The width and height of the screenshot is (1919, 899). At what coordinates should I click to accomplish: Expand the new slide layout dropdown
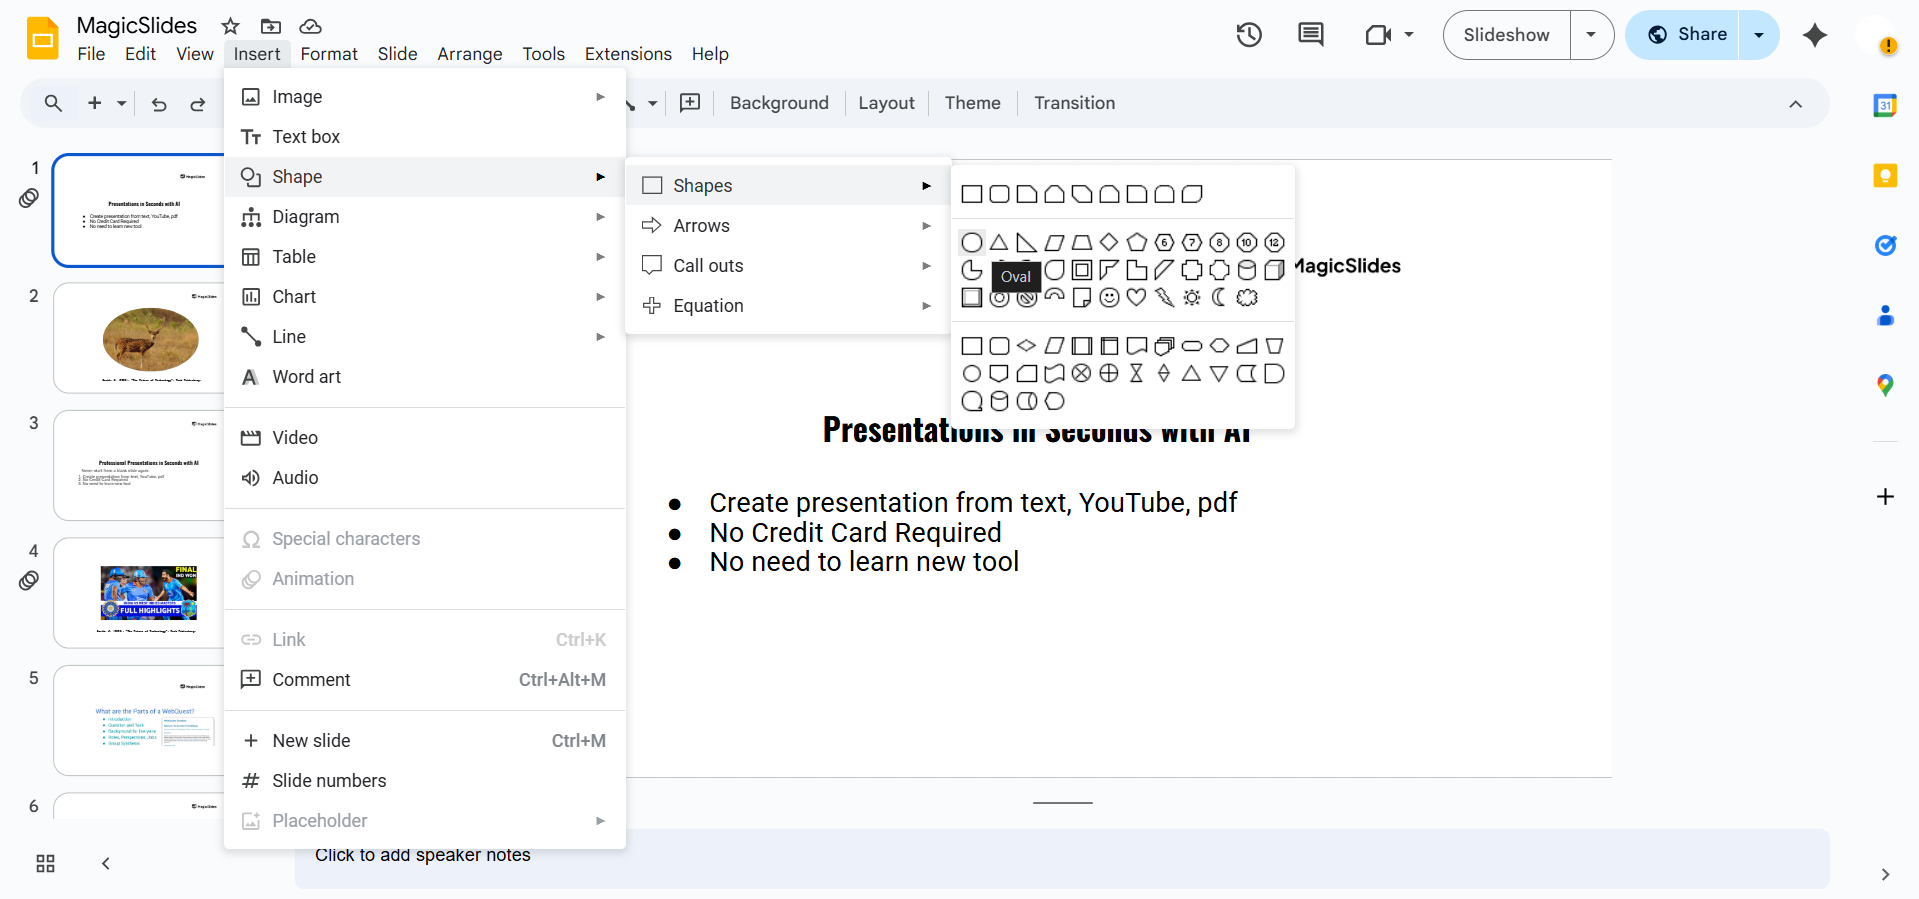[122, 103]
